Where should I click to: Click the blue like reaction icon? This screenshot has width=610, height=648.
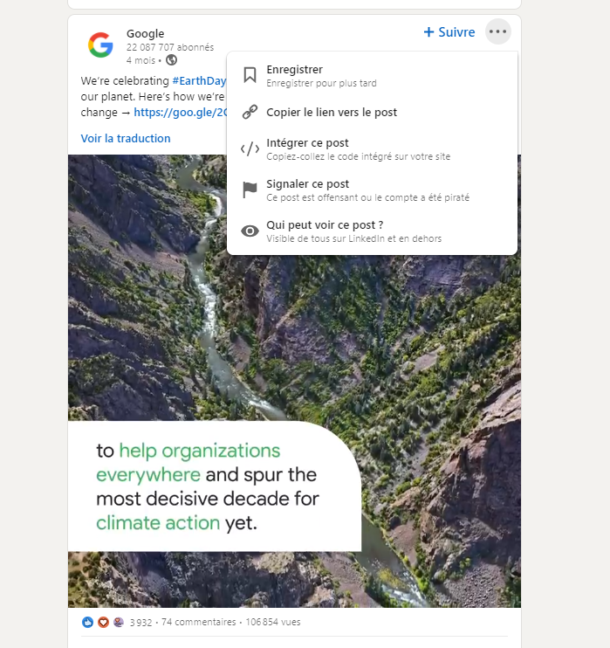coord(88,622)
